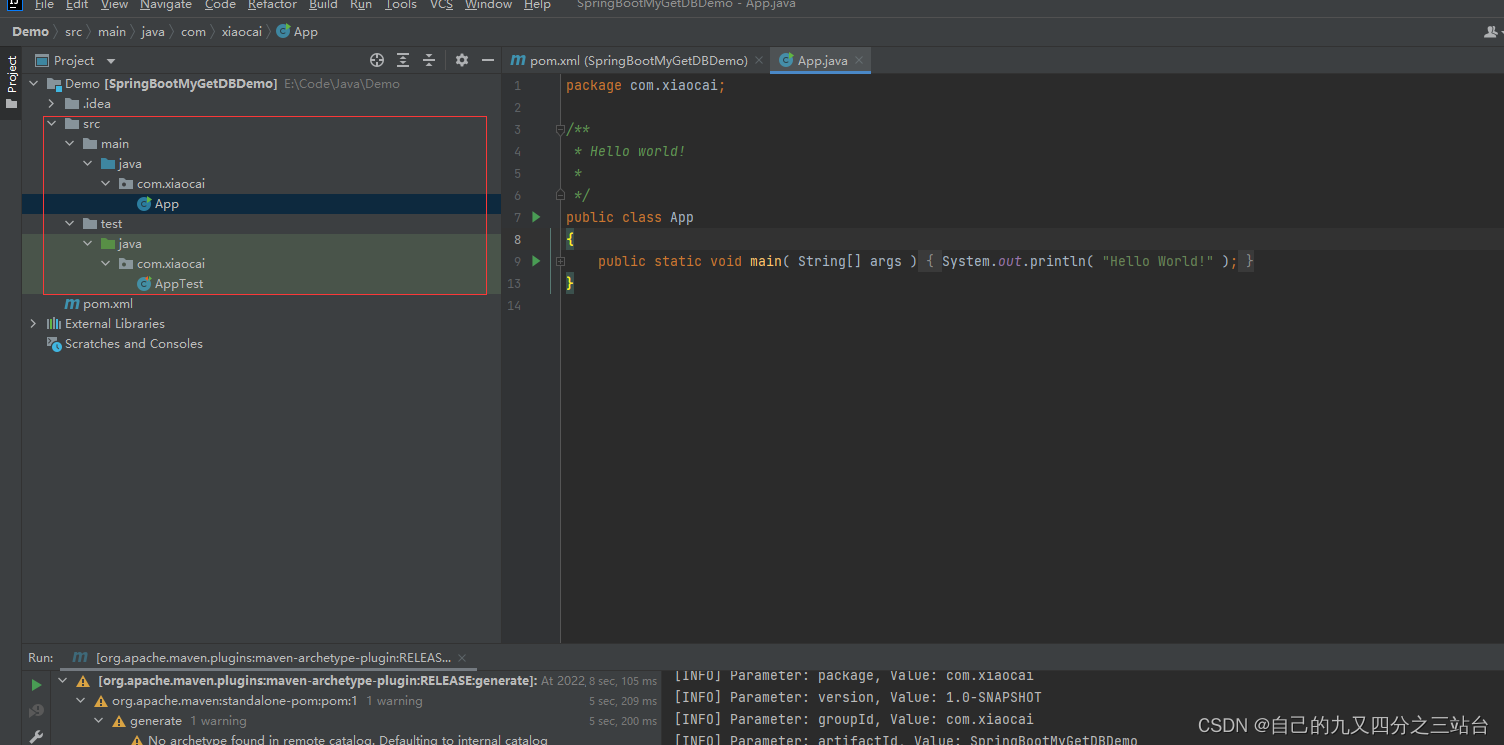Expand the folded main method on line 9

click(x=560, y=261)
